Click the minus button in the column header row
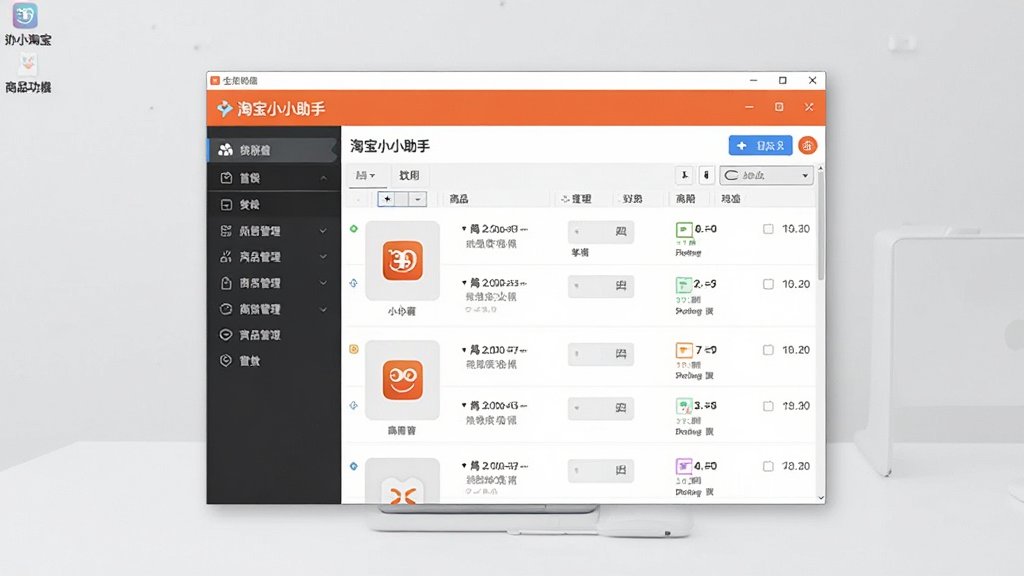The height and width of the screenshot is (576, 1024). click(418, 199)
